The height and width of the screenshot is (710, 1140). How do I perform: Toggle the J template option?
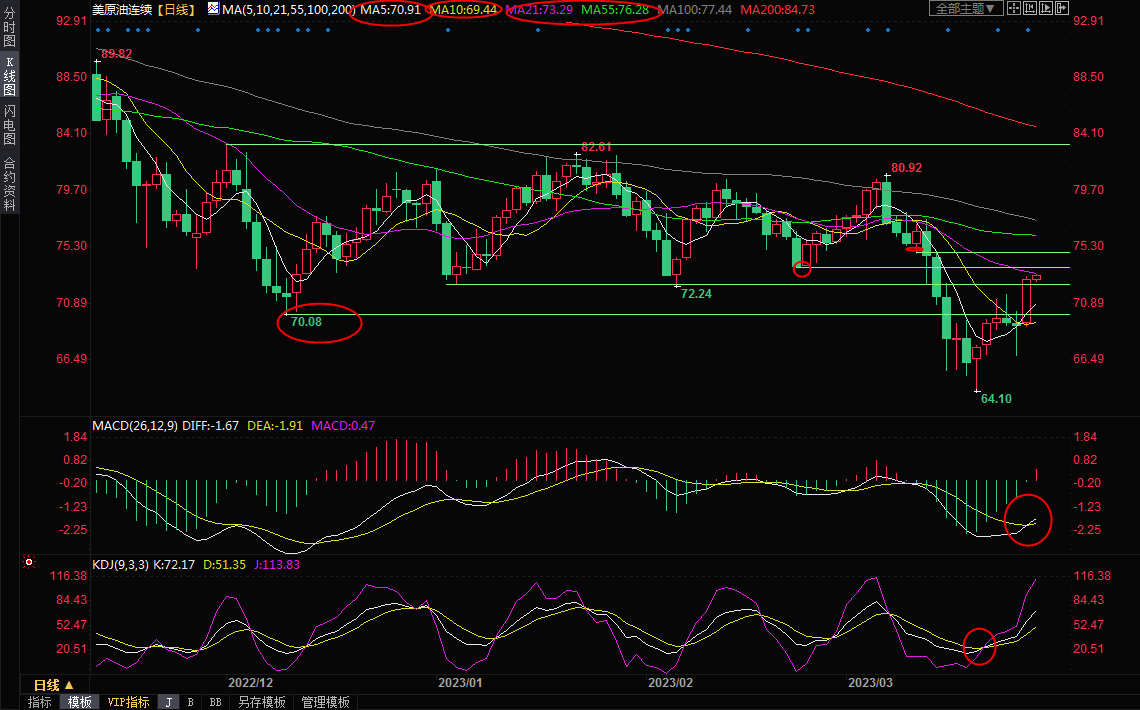point(168,702)
